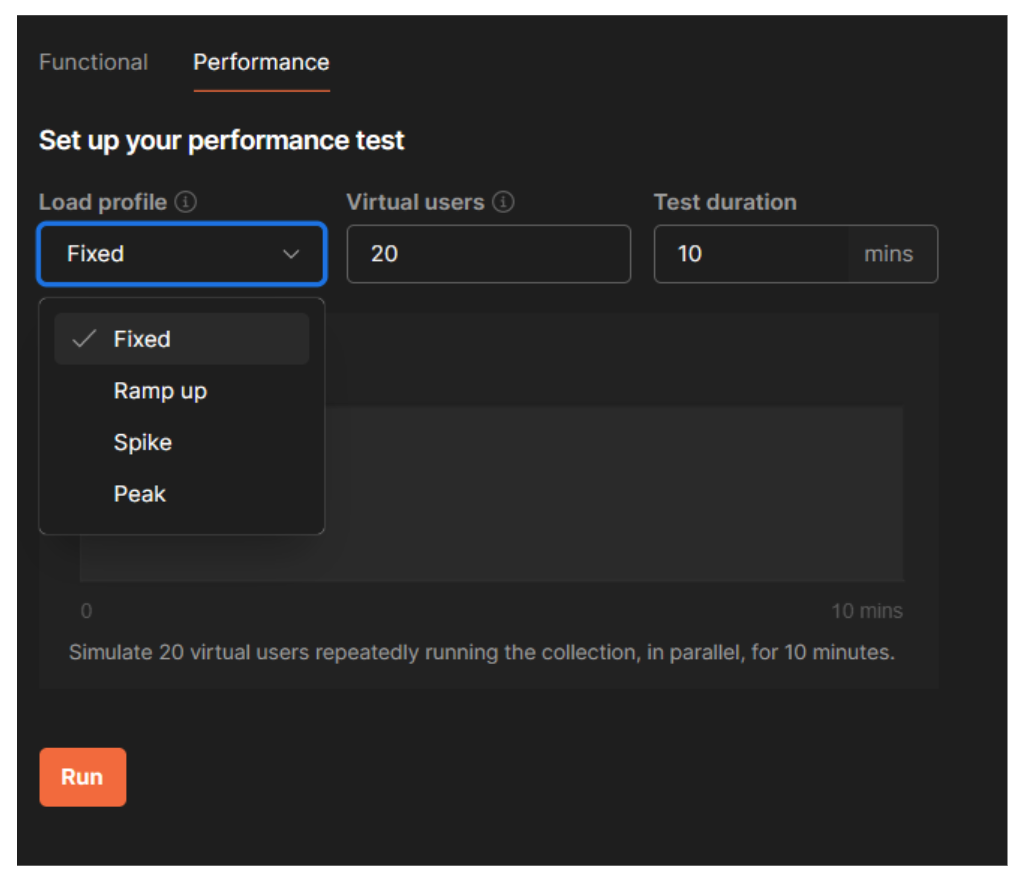Select the Performance tab
1022x880 pixels.
tap(261, 62)
